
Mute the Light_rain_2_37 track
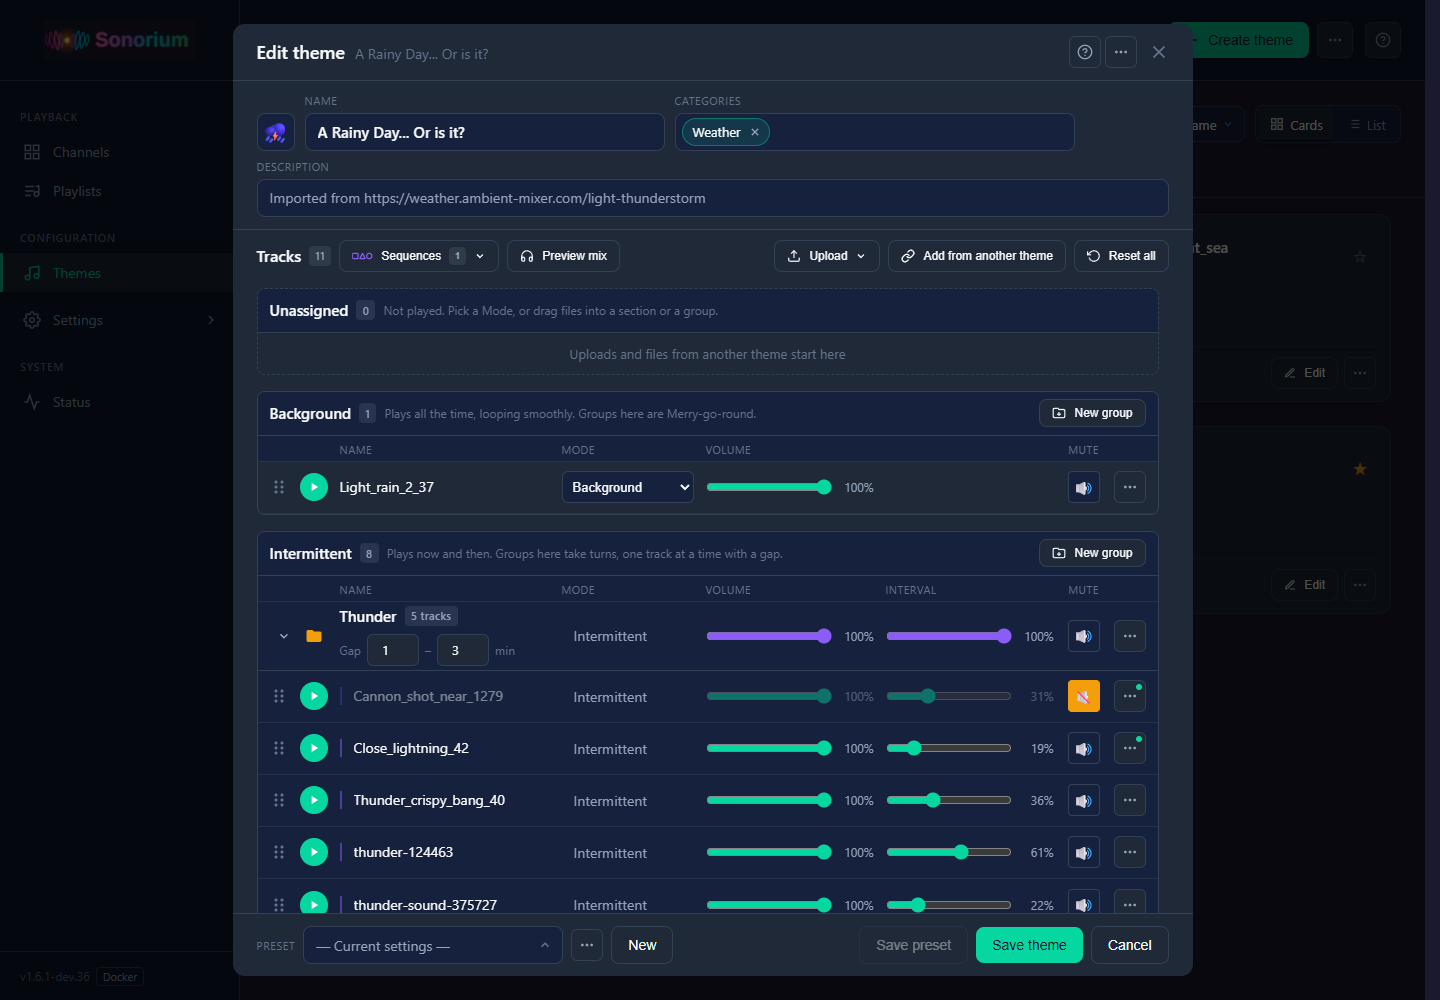click(x=1084, y=487)
